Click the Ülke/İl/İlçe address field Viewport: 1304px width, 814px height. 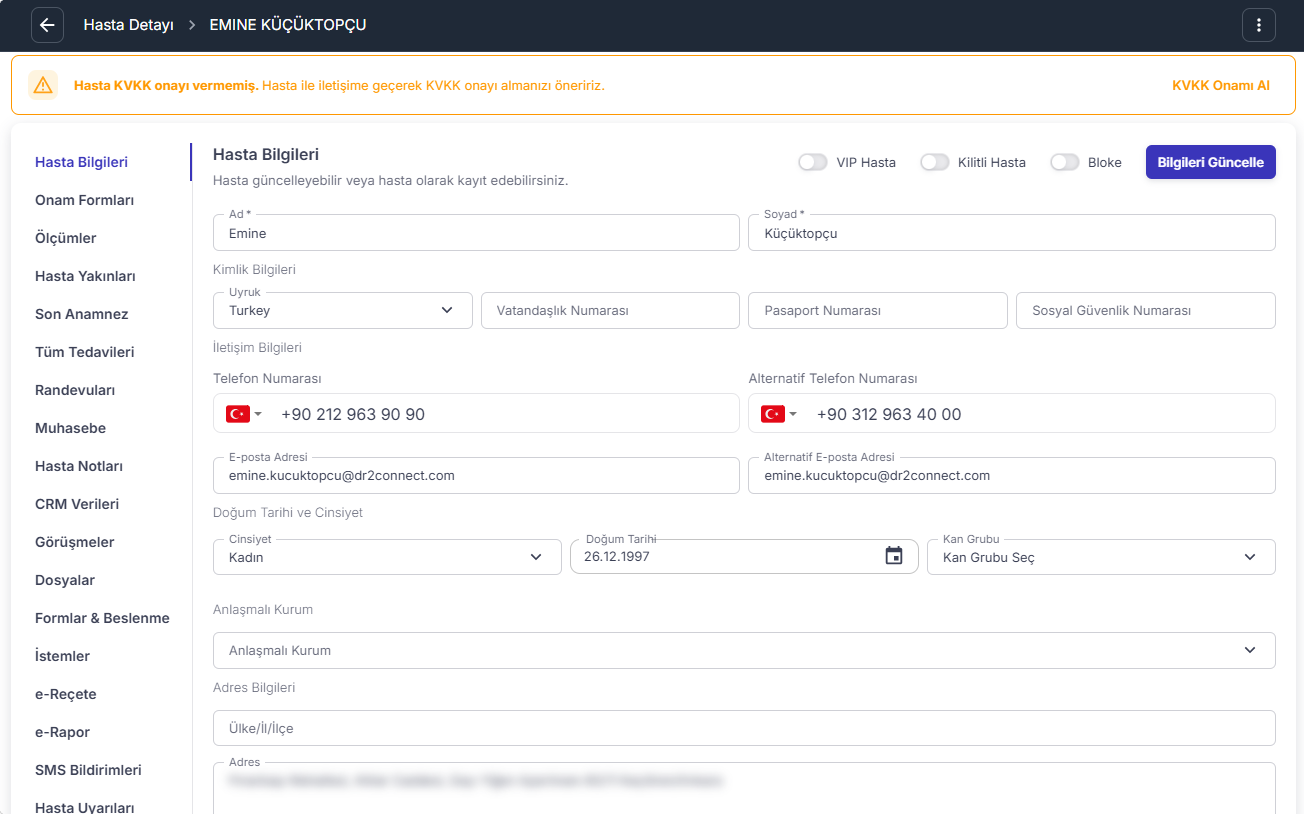click(x=744, y=728)
